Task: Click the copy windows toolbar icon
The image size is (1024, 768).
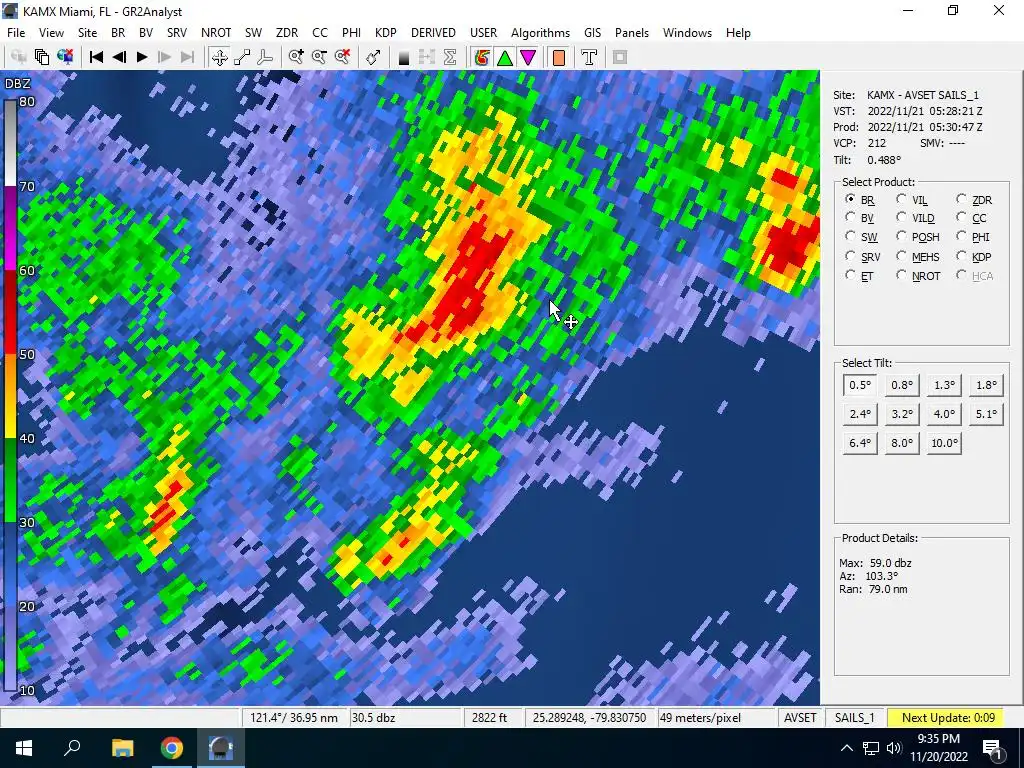Action: pyautogui.click(x=42, y=57)
